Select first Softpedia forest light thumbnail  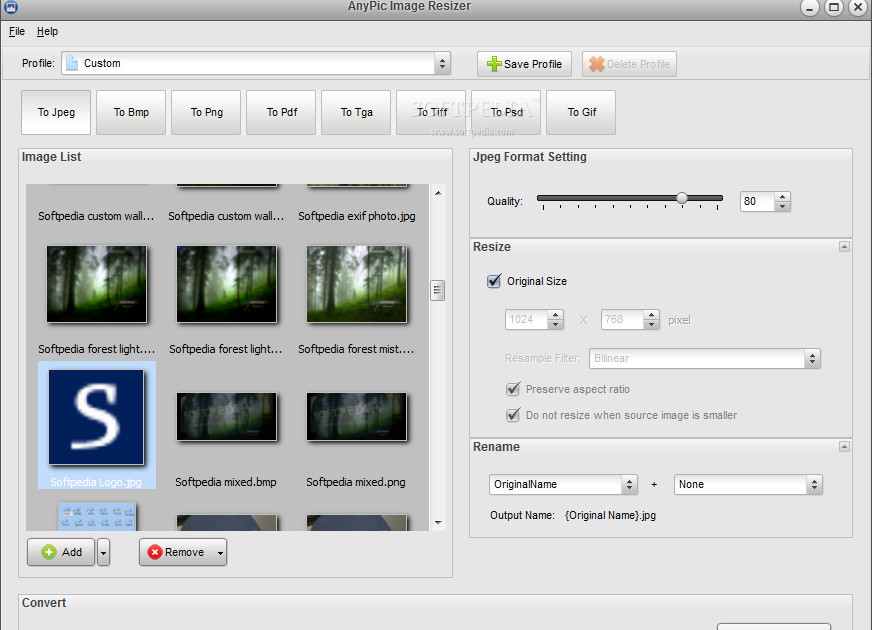[97, 284]
